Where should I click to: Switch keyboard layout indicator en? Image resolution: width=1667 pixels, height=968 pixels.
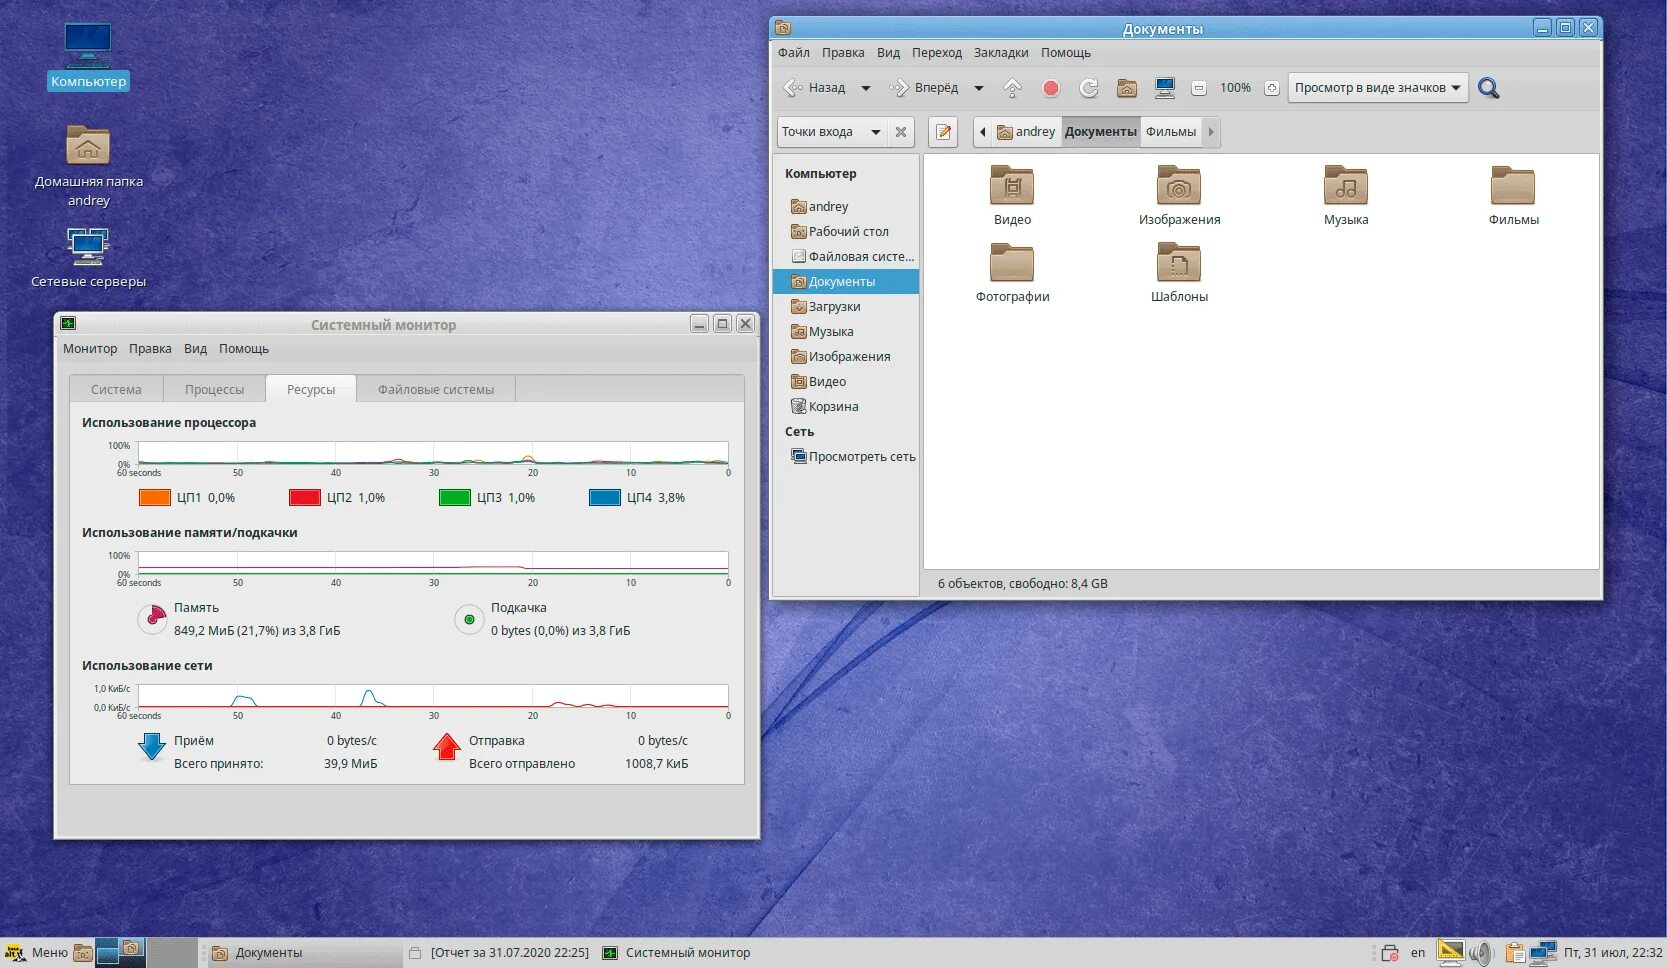pos(1418,953)
